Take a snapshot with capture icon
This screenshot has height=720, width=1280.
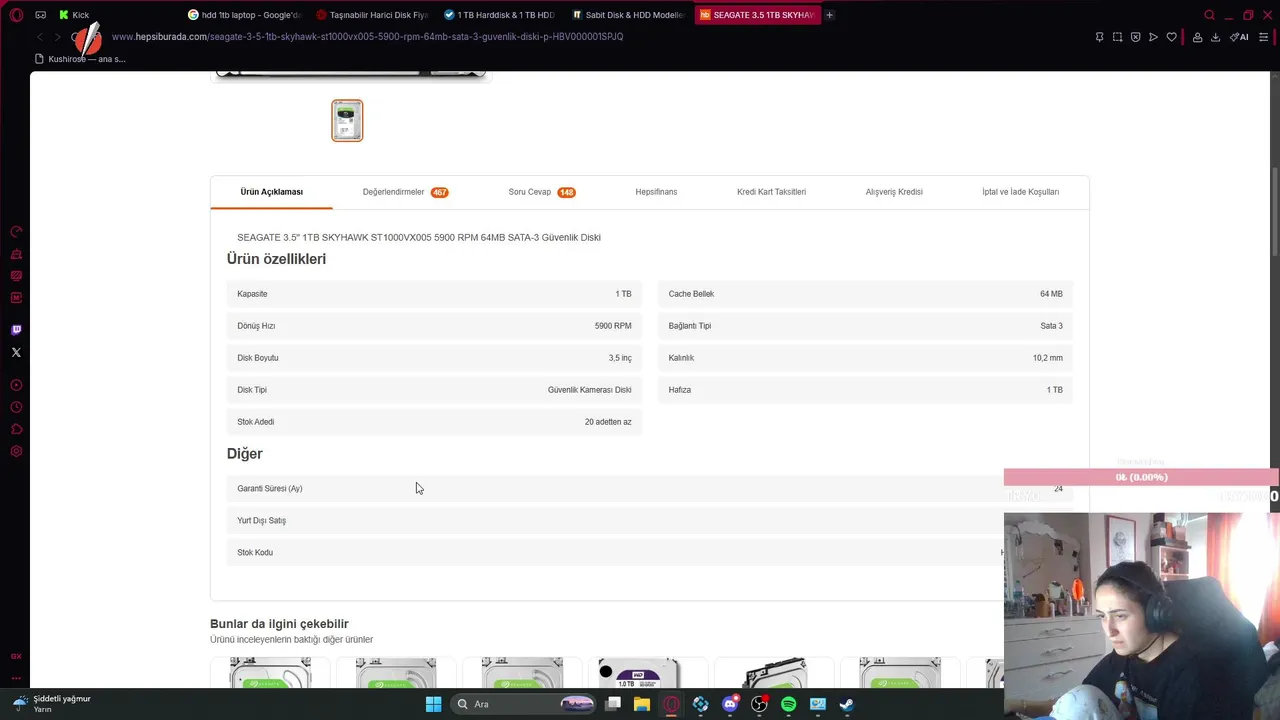pyautogui.click(x=1117, y=37)
